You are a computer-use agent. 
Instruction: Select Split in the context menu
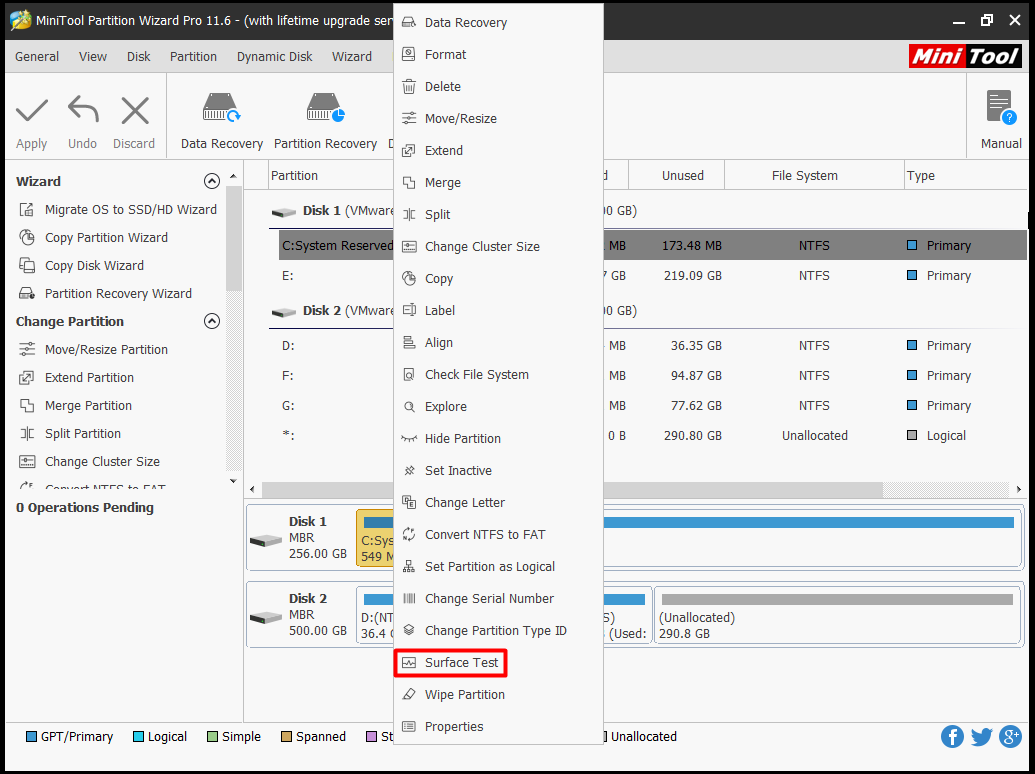(x=498, y=214)
